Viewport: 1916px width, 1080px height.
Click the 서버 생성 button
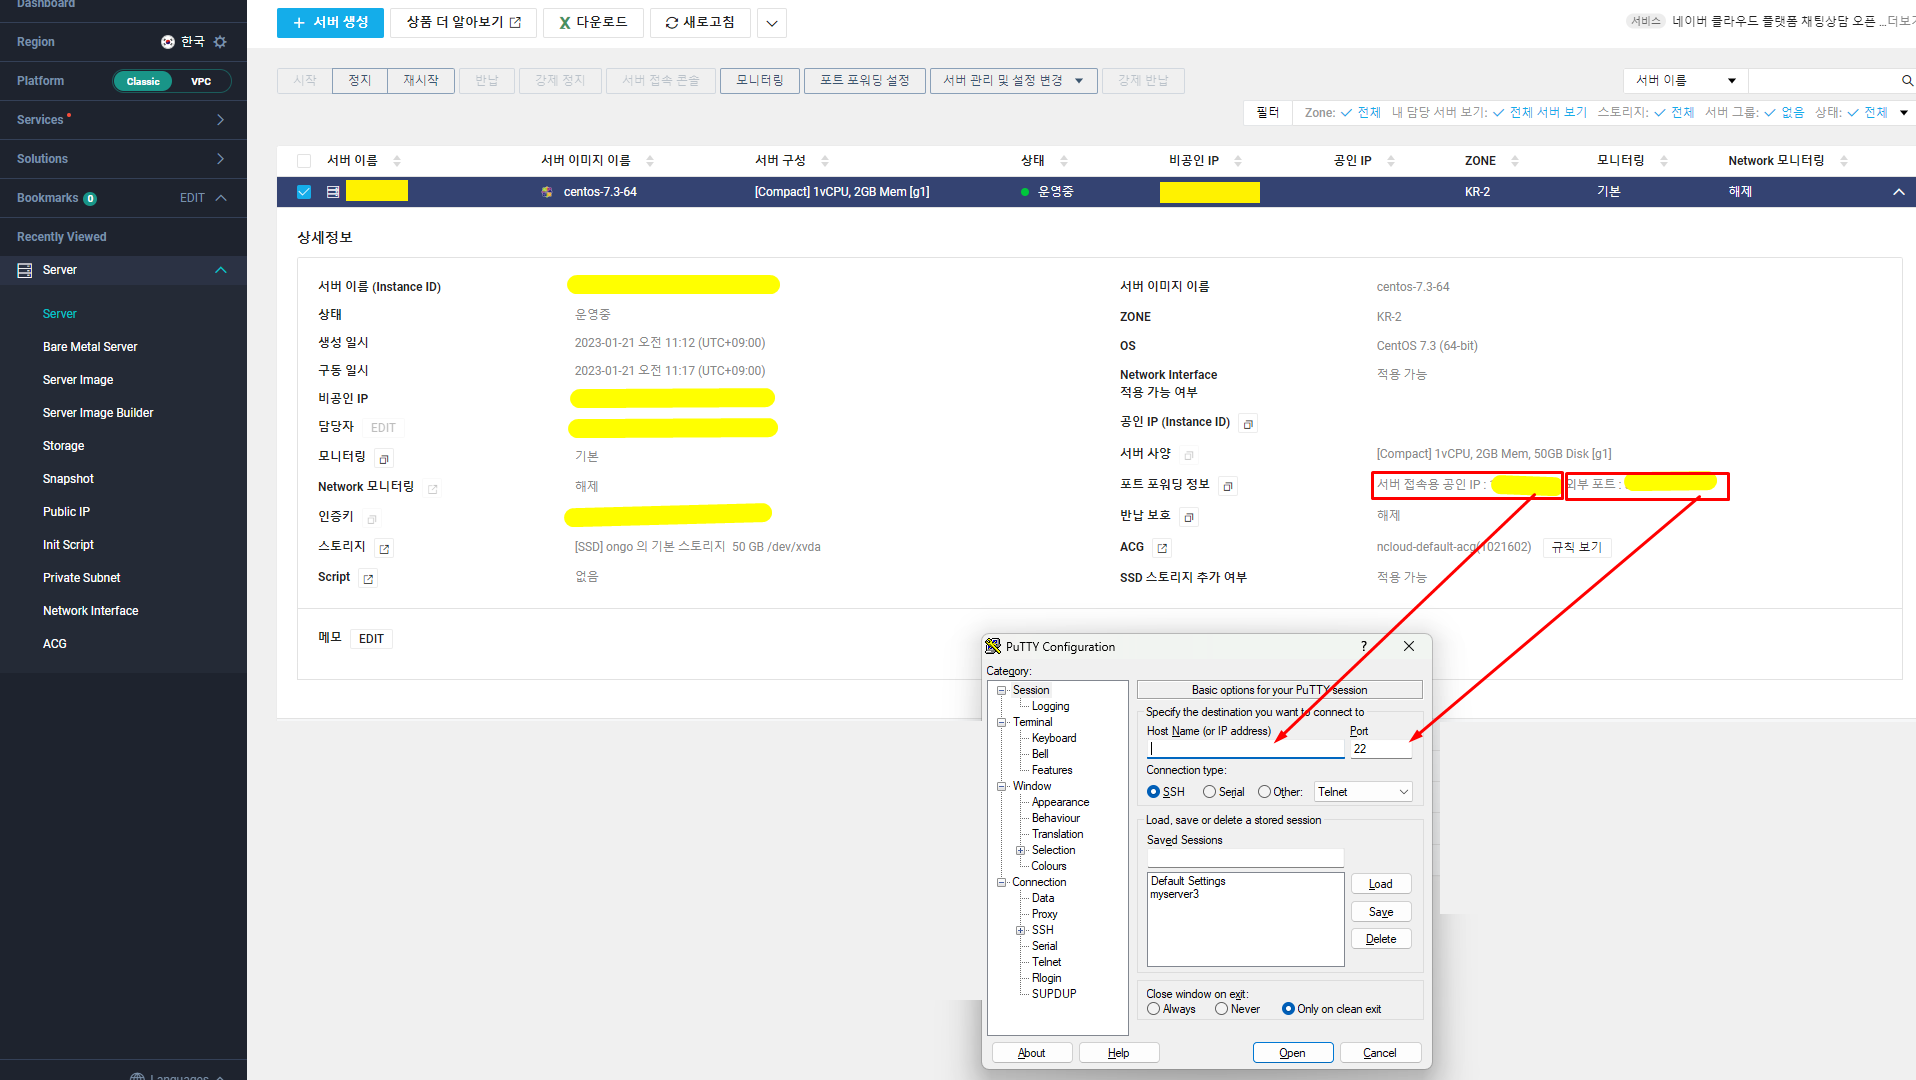[330, 23]
